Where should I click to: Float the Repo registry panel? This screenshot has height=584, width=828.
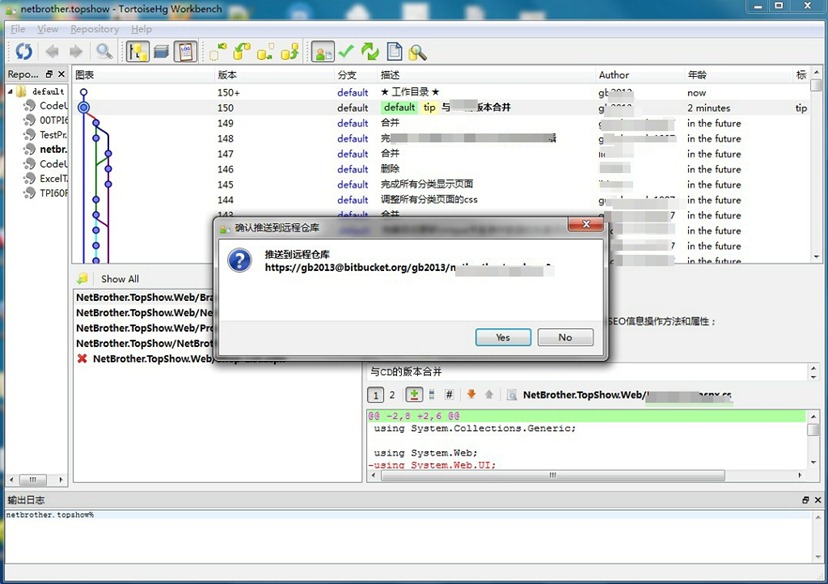coord(49,74)
